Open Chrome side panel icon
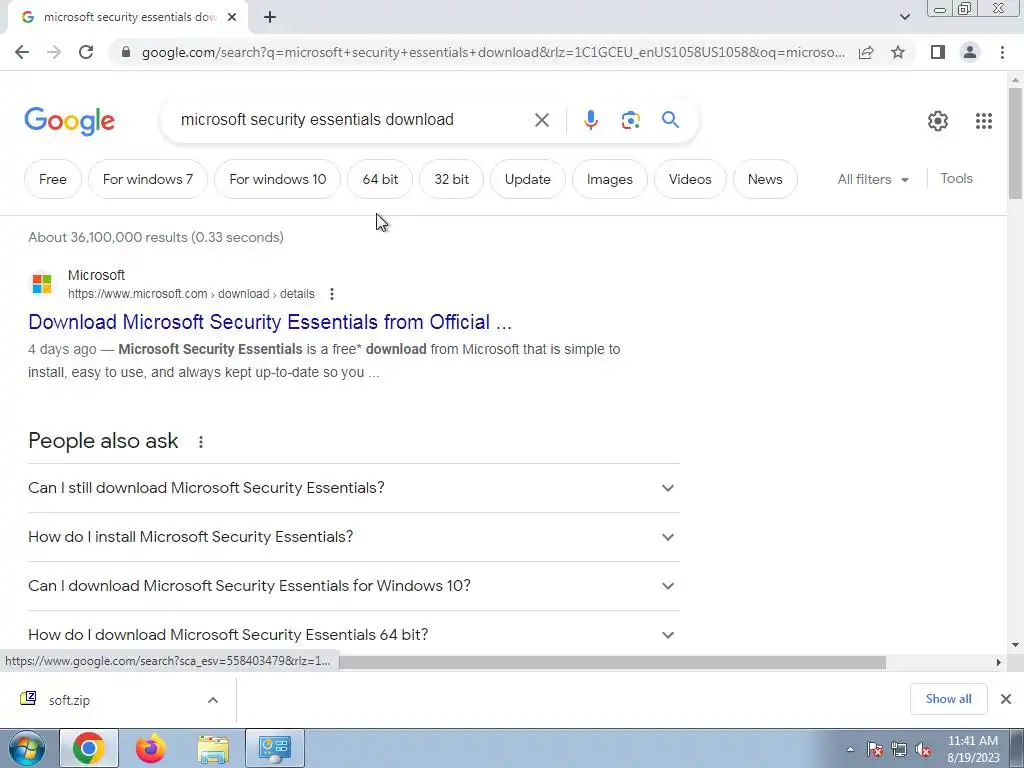 click(938, 52)
